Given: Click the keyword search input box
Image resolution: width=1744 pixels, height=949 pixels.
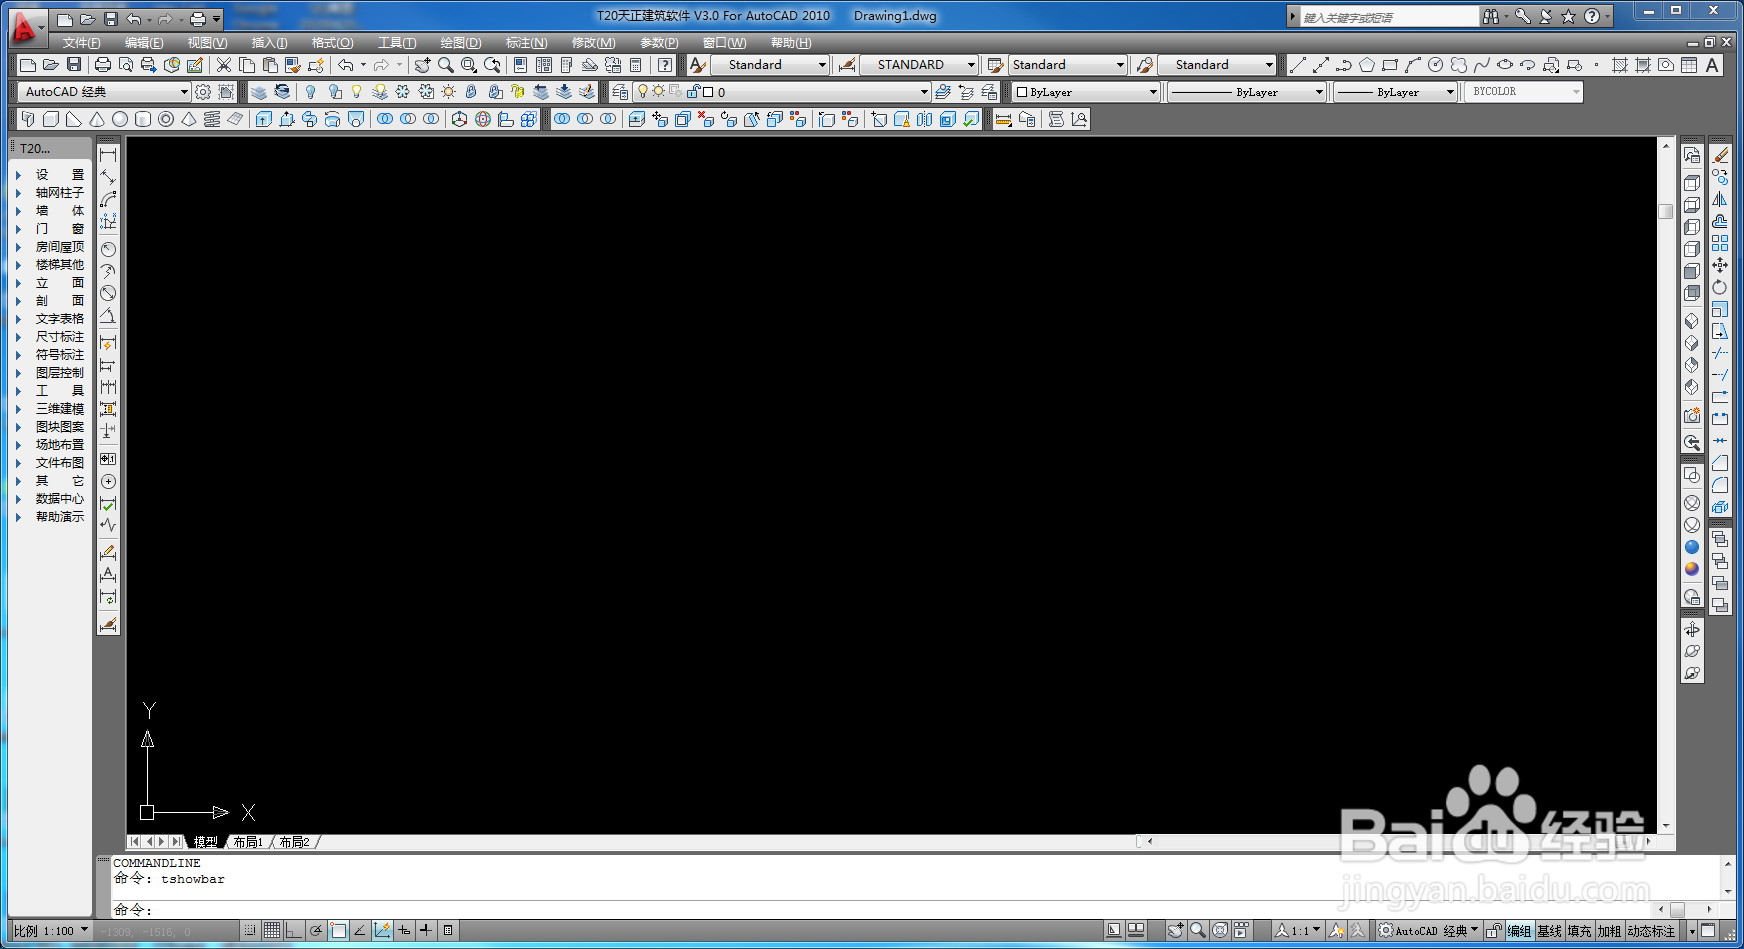Looking at the screenshot, I should 1388,17.
